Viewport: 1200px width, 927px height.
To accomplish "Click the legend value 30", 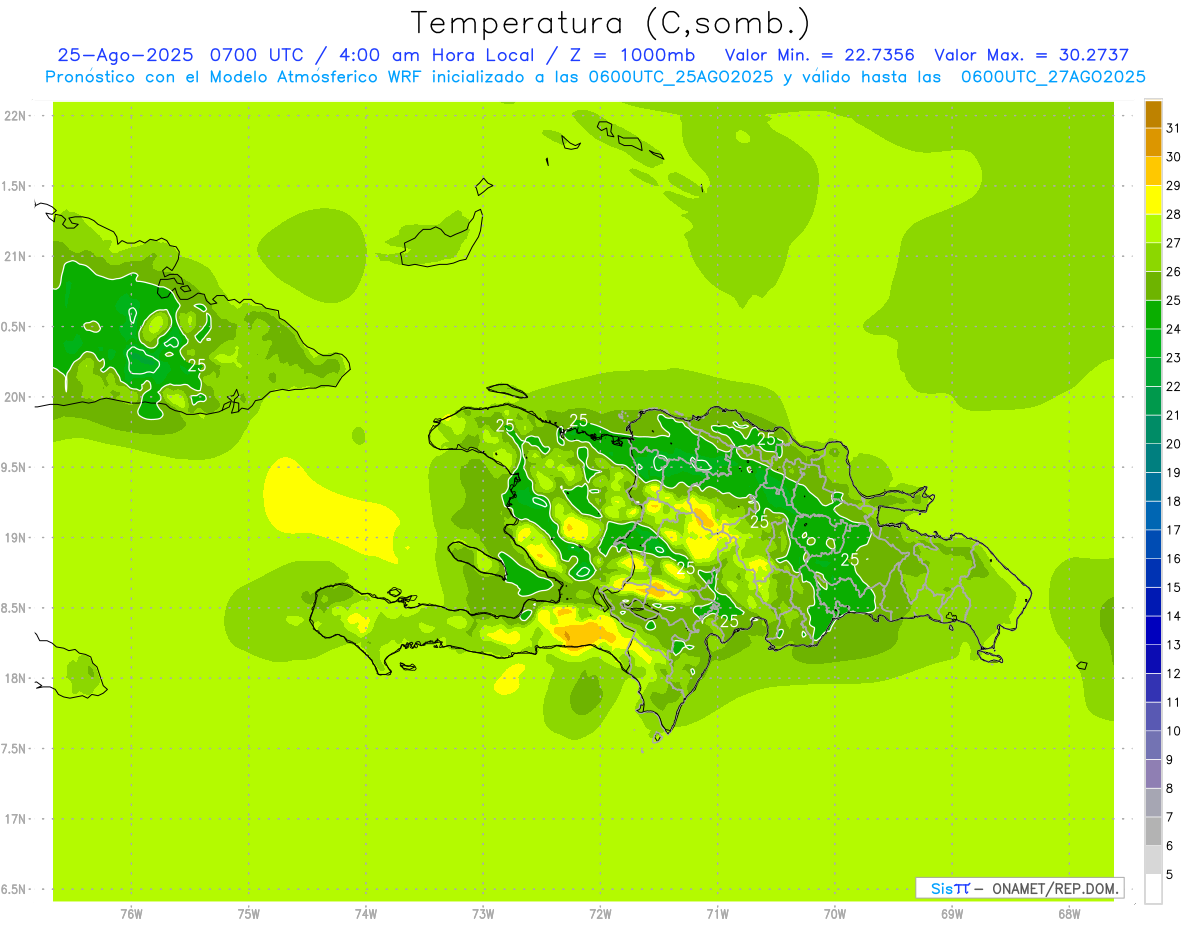I will click(x=1174, y=157).
